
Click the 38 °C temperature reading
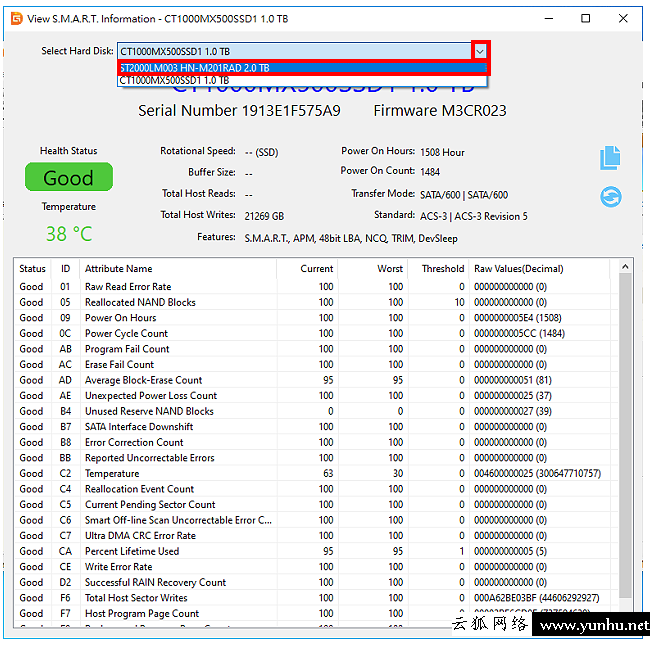[69, 234]
